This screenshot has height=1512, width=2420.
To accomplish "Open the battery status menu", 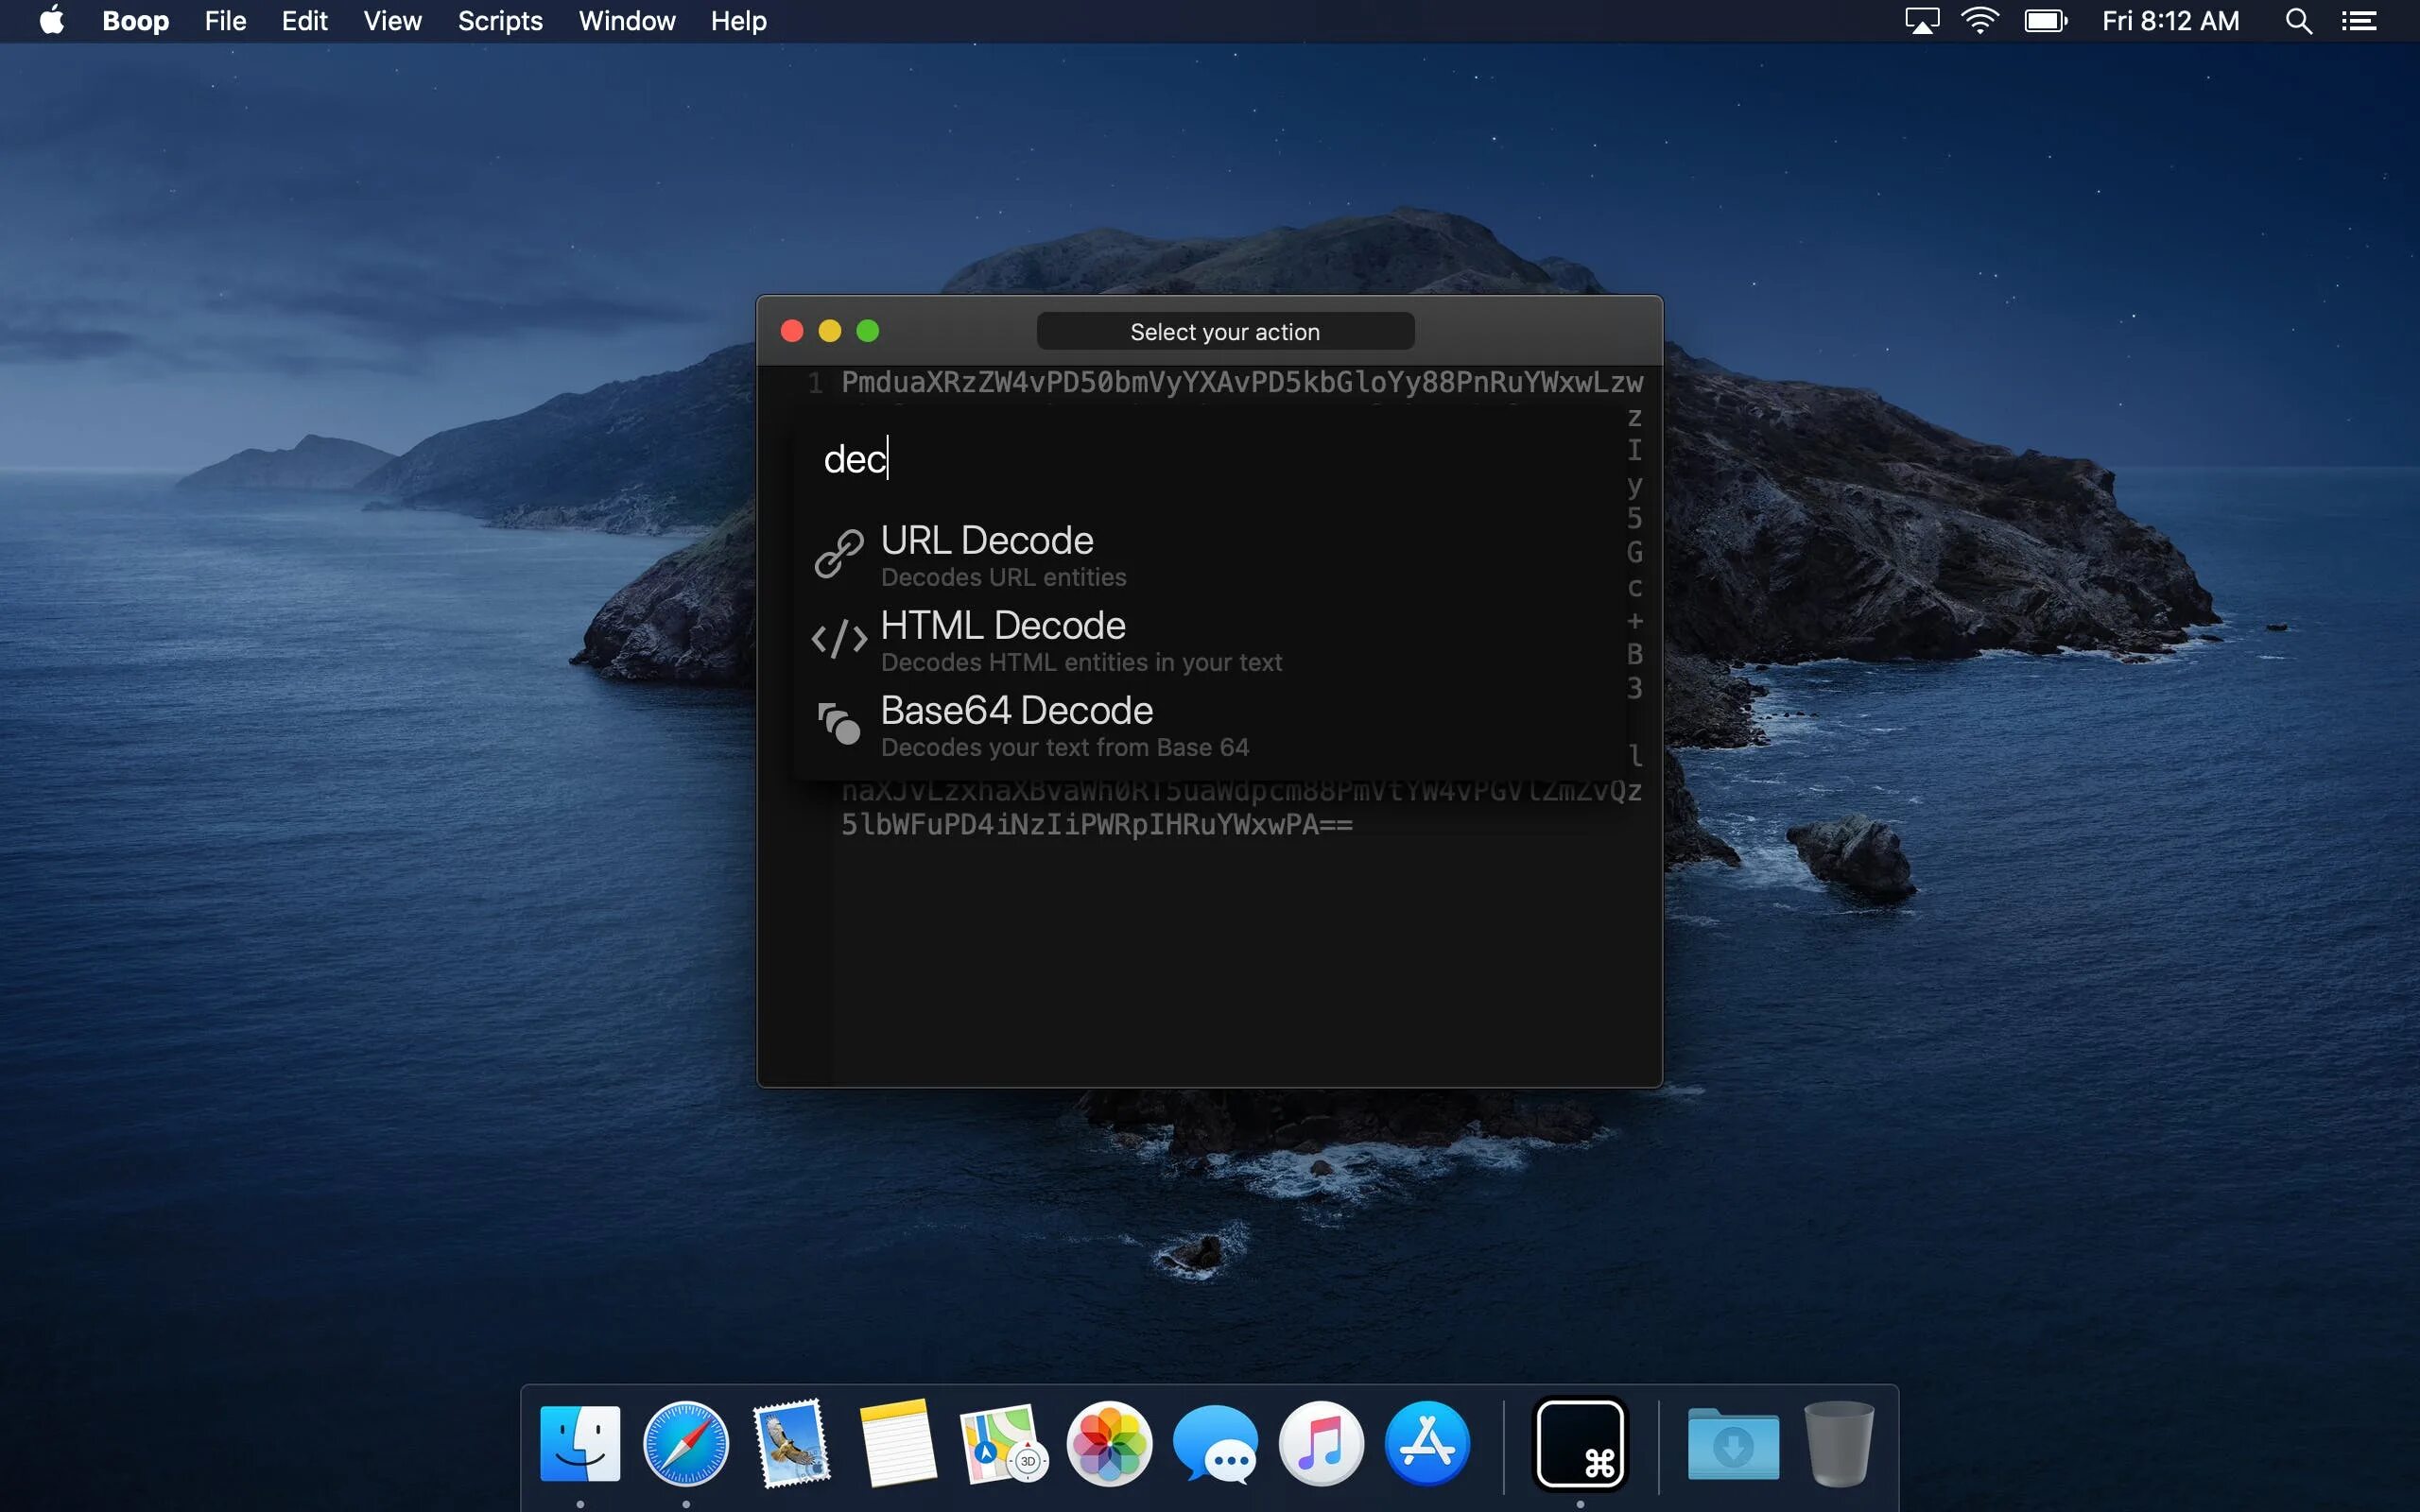I will tap(2045, 21).
